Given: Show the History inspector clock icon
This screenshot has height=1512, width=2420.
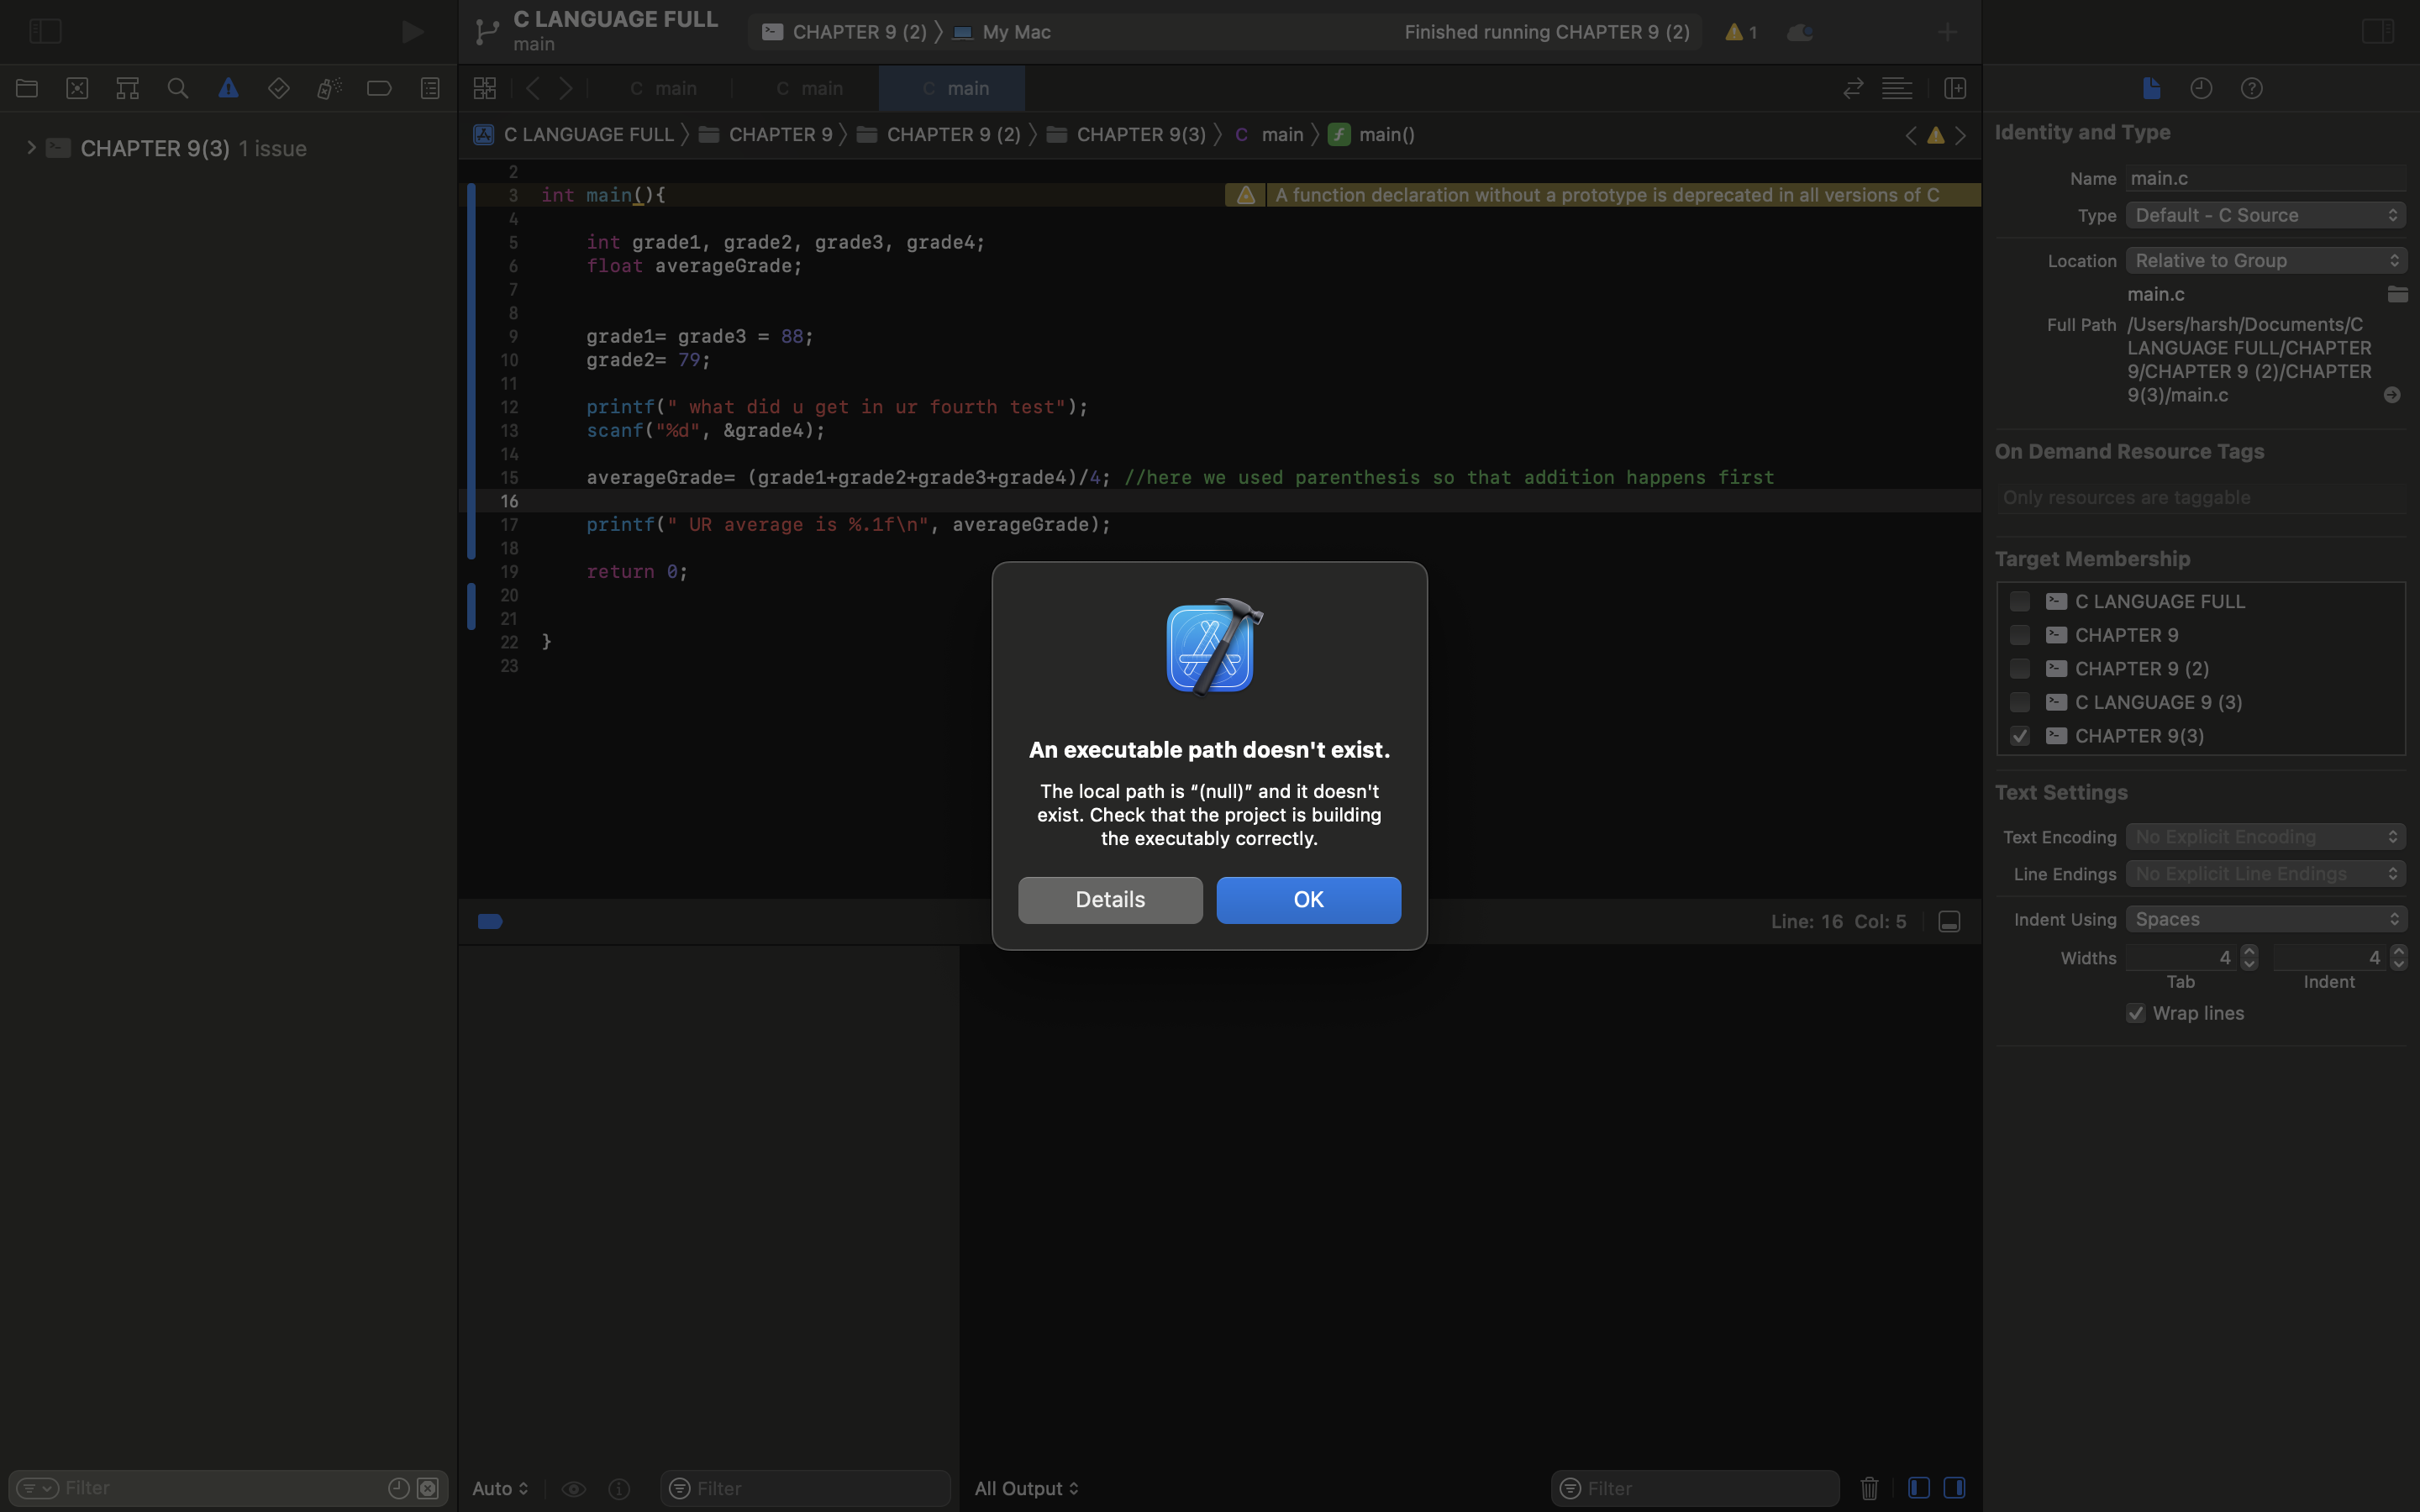Looking at the screenshot, I should tap(2201, 88).
